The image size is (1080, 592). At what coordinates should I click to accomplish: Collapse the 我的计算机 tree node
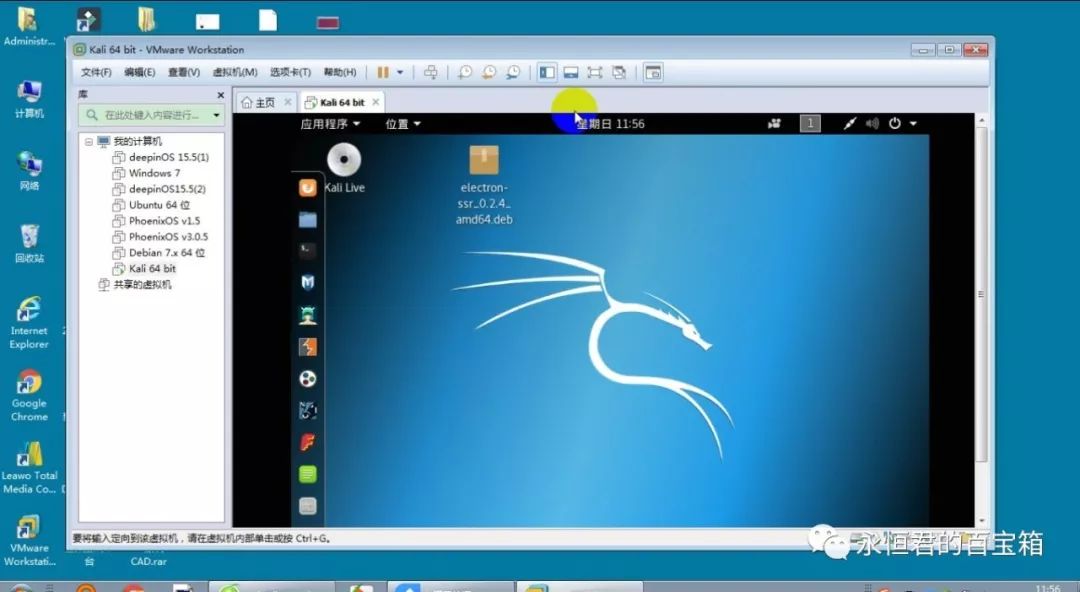point(89,142)
